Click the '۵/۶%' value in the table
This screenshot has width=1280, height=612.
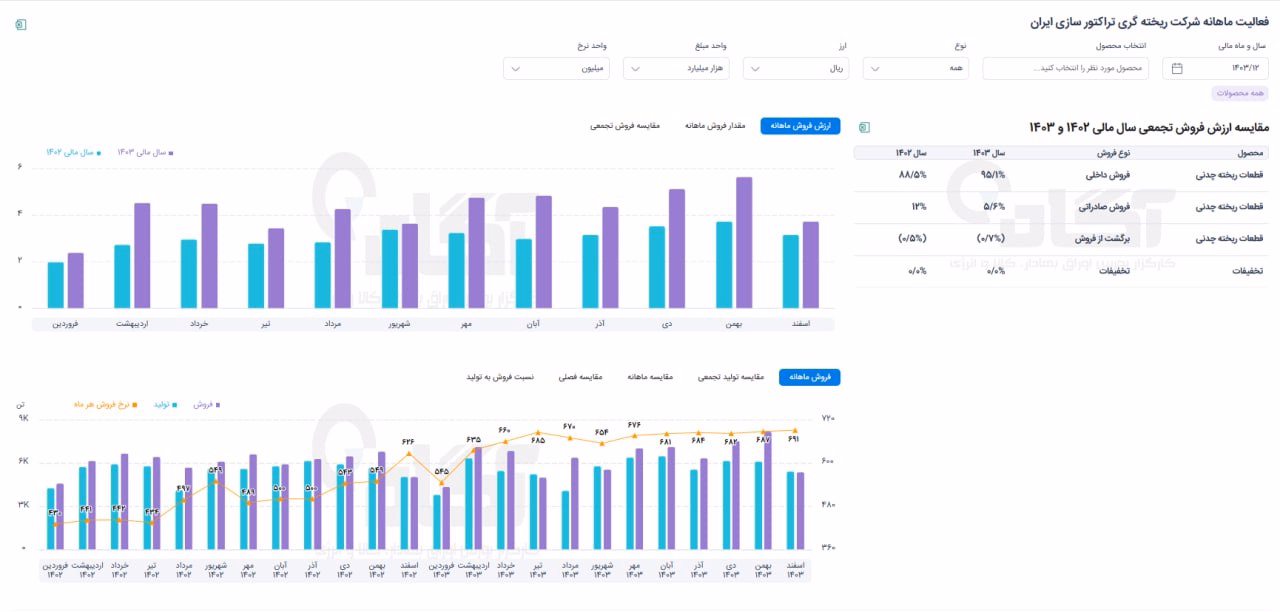995,207
